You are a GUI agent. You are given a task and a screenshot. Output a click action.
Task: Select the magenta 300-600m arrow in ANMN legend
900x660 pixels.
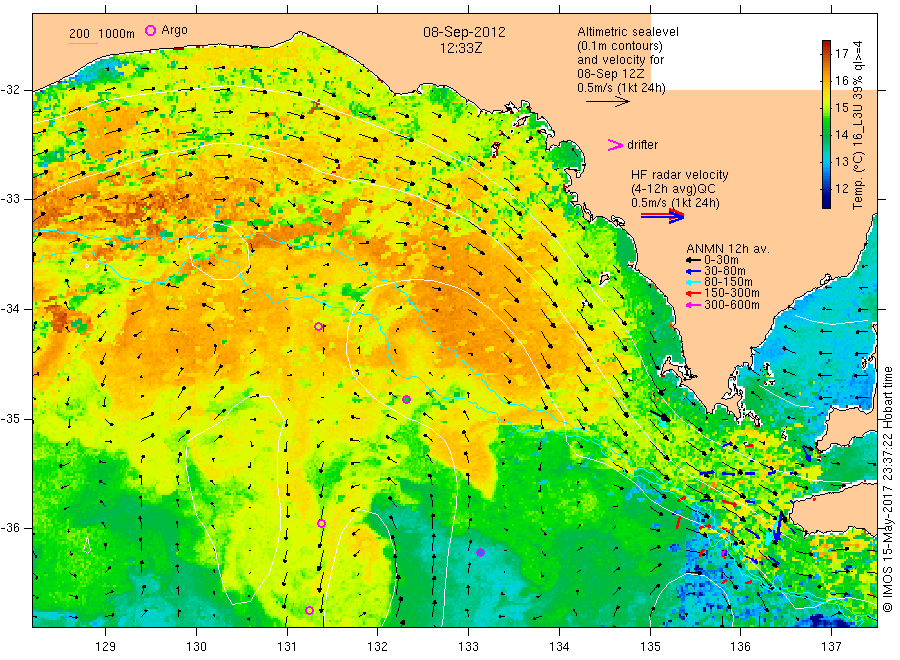(x=693, y=305)
